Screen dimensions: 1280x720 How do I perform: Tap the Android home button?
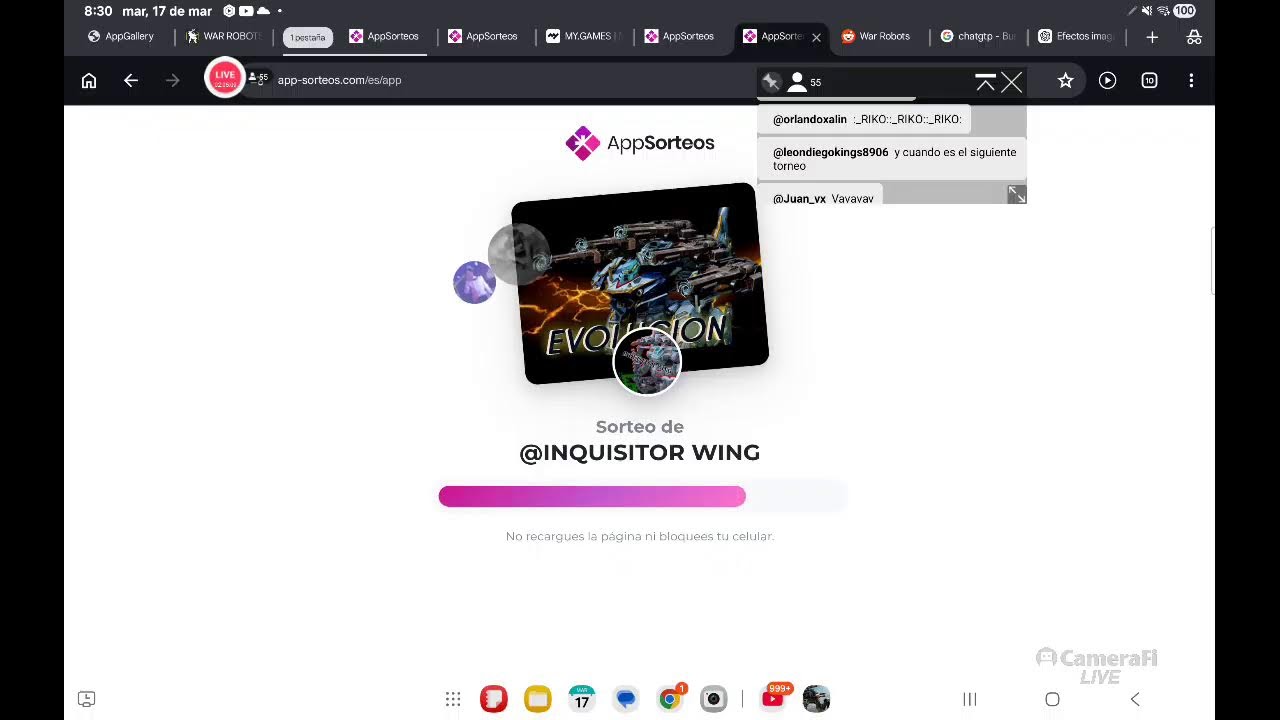point(1052,699)
